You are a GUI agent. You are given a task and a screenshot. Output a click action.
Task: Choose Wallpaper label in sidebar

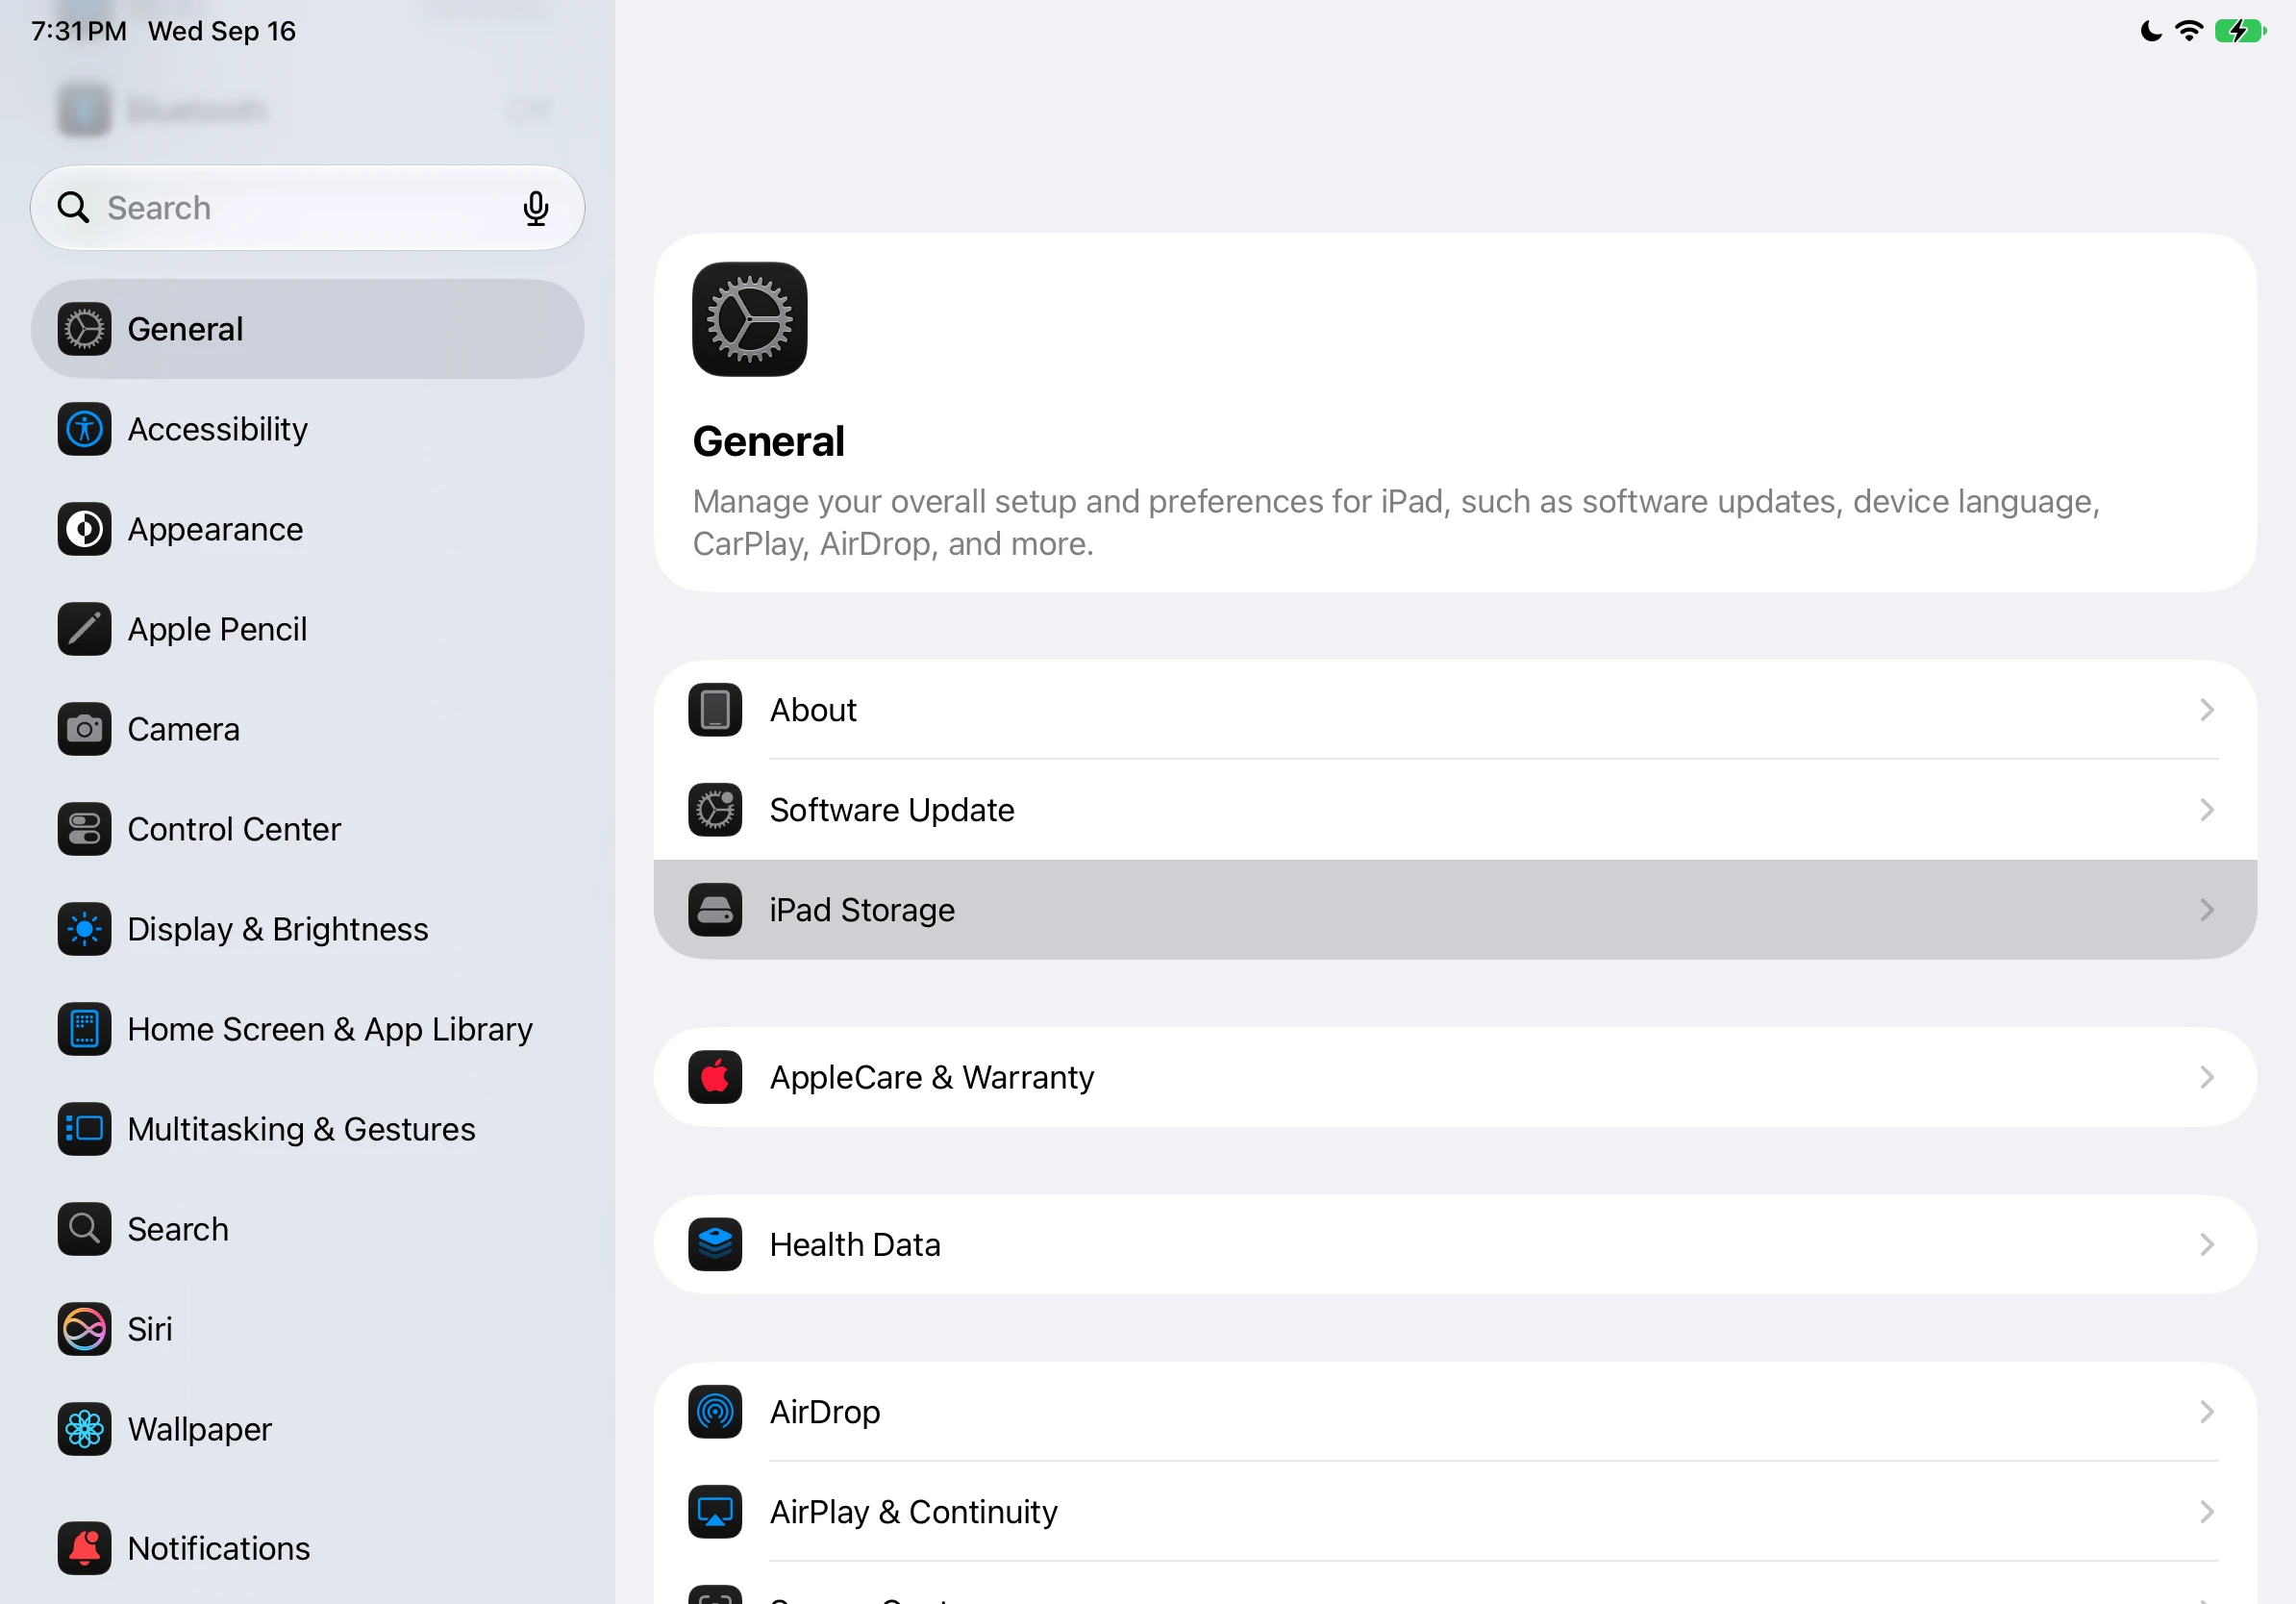[200, 1430]
